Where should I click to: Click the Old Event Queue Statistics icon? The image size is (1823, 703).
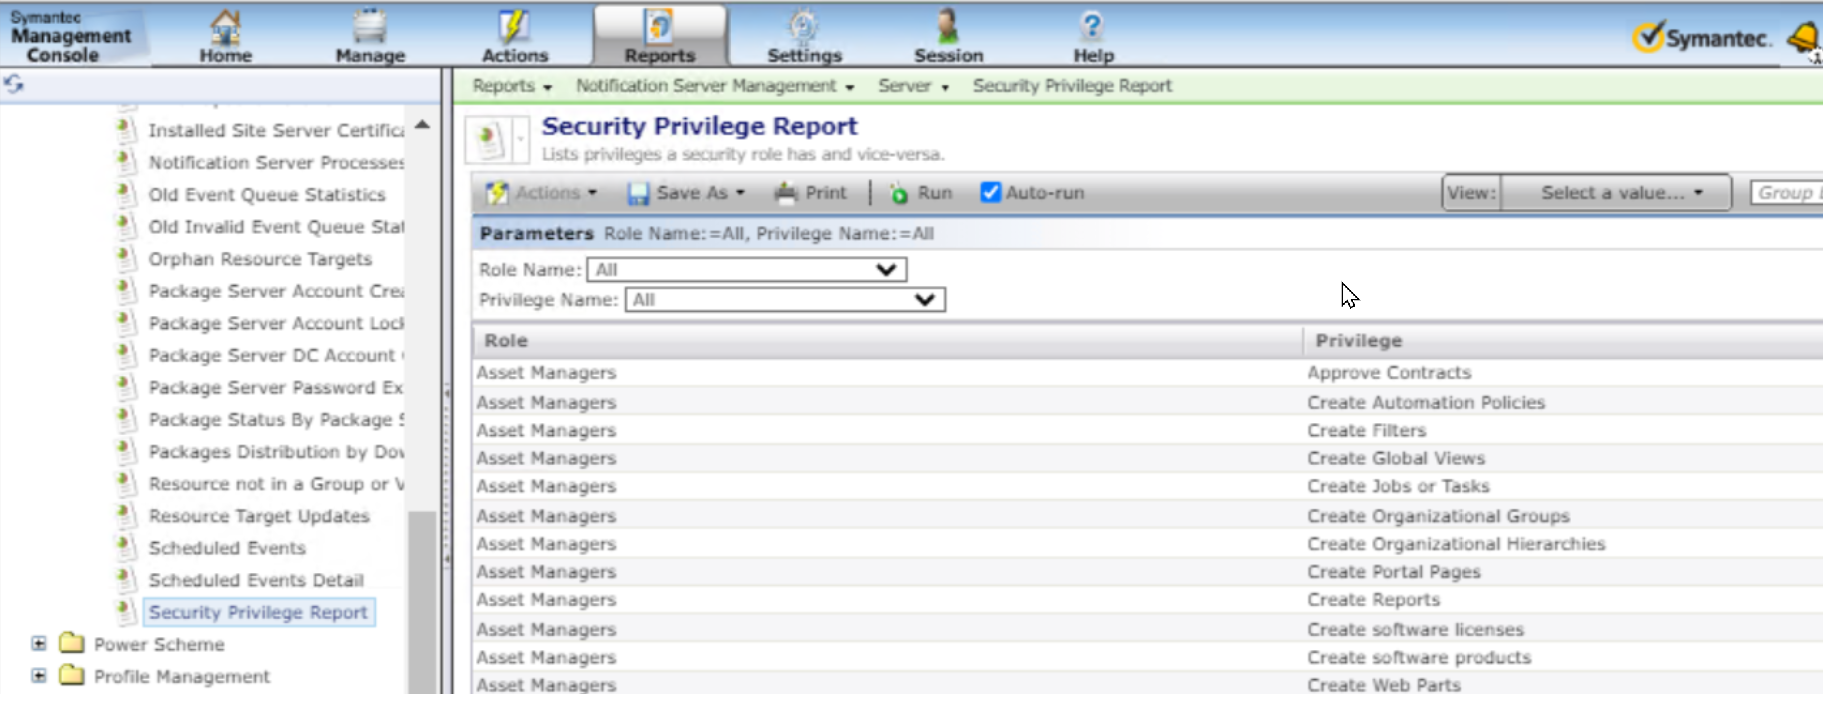(126, 194)
